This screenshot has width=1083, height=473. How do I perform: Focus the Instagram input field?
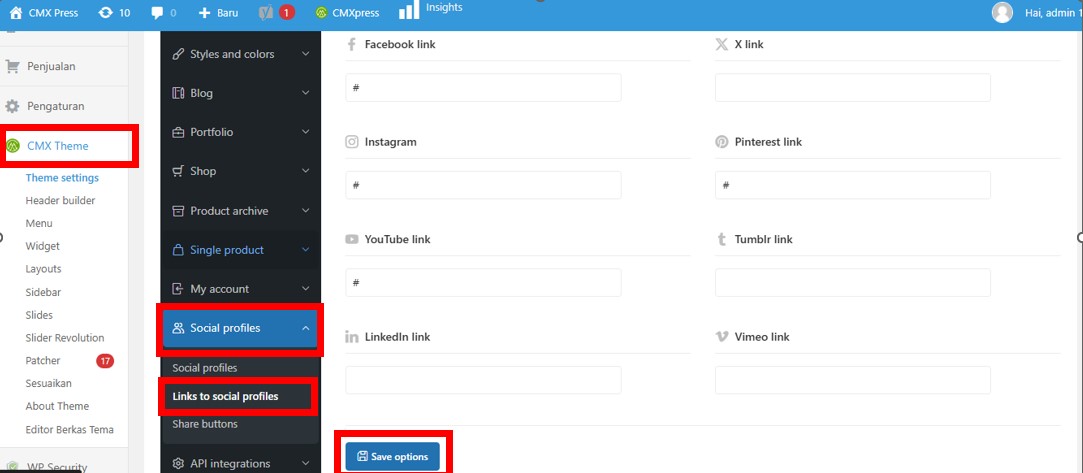(483, 185)
